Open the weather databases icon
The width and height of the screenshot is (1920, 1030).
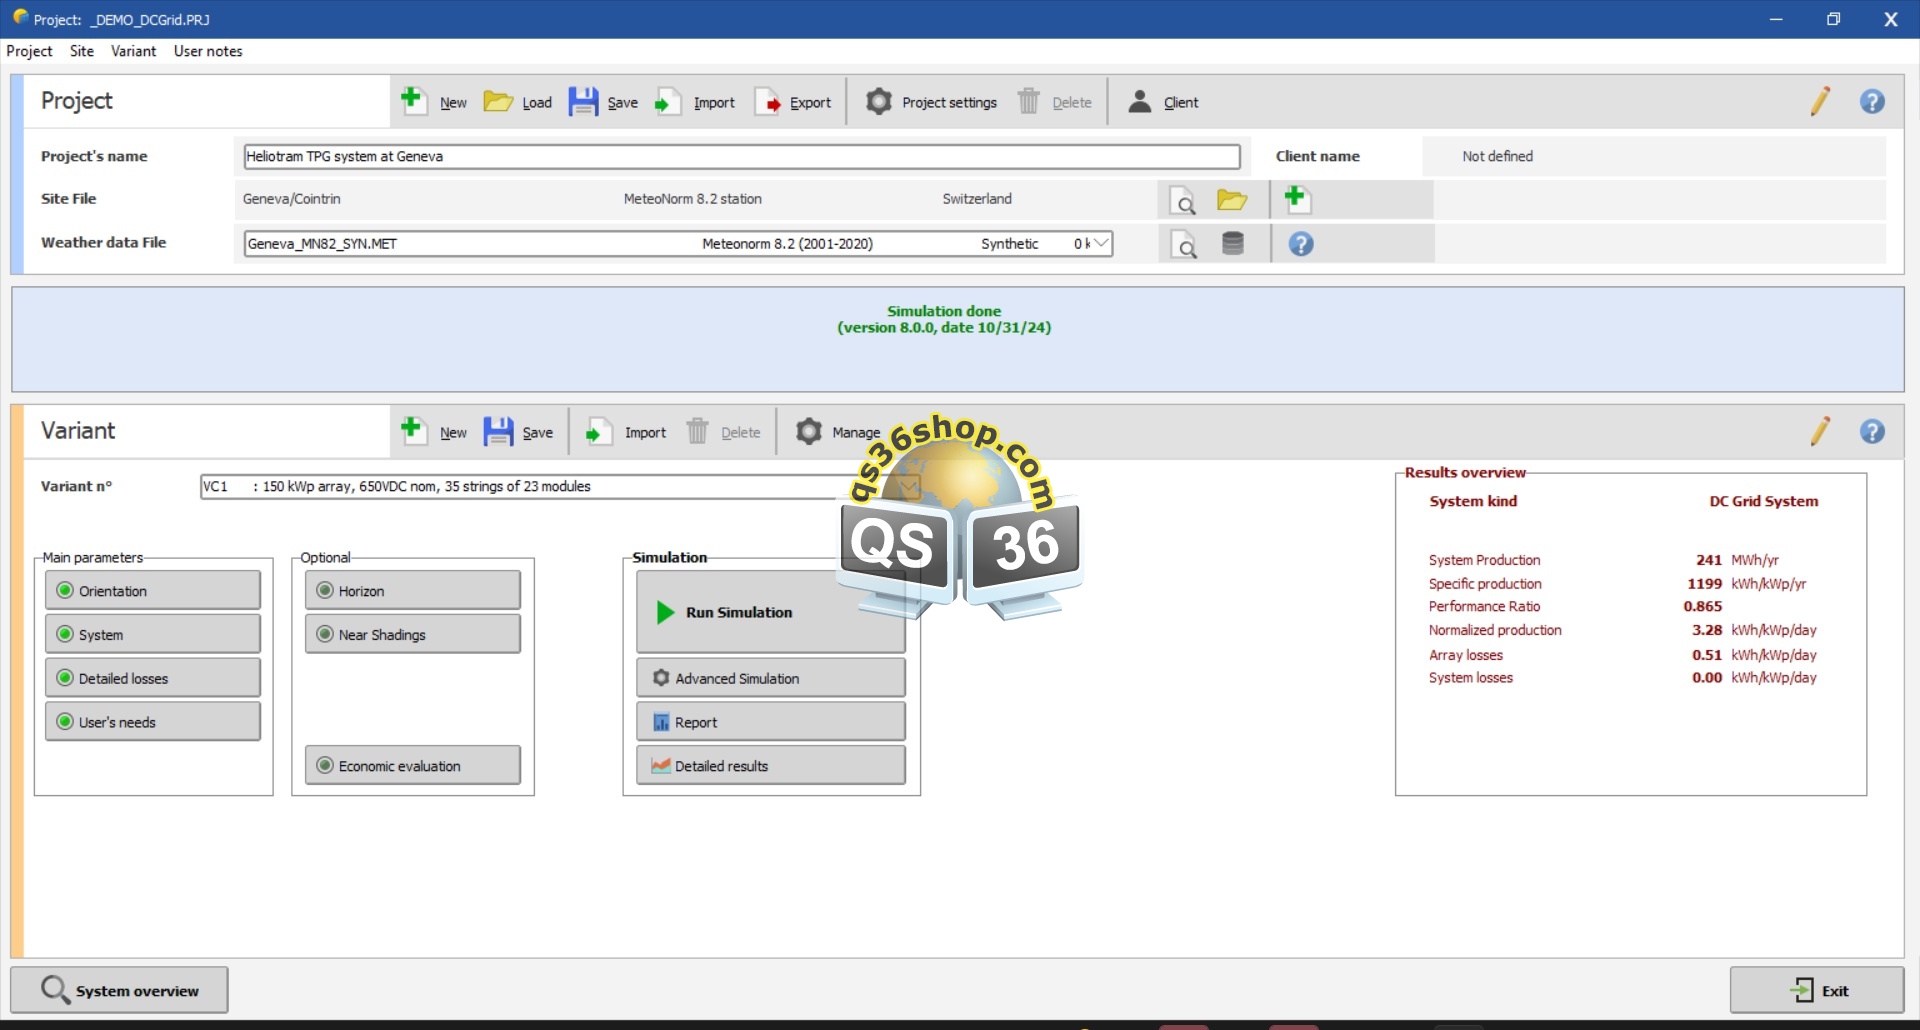[x=1233, y=243]
